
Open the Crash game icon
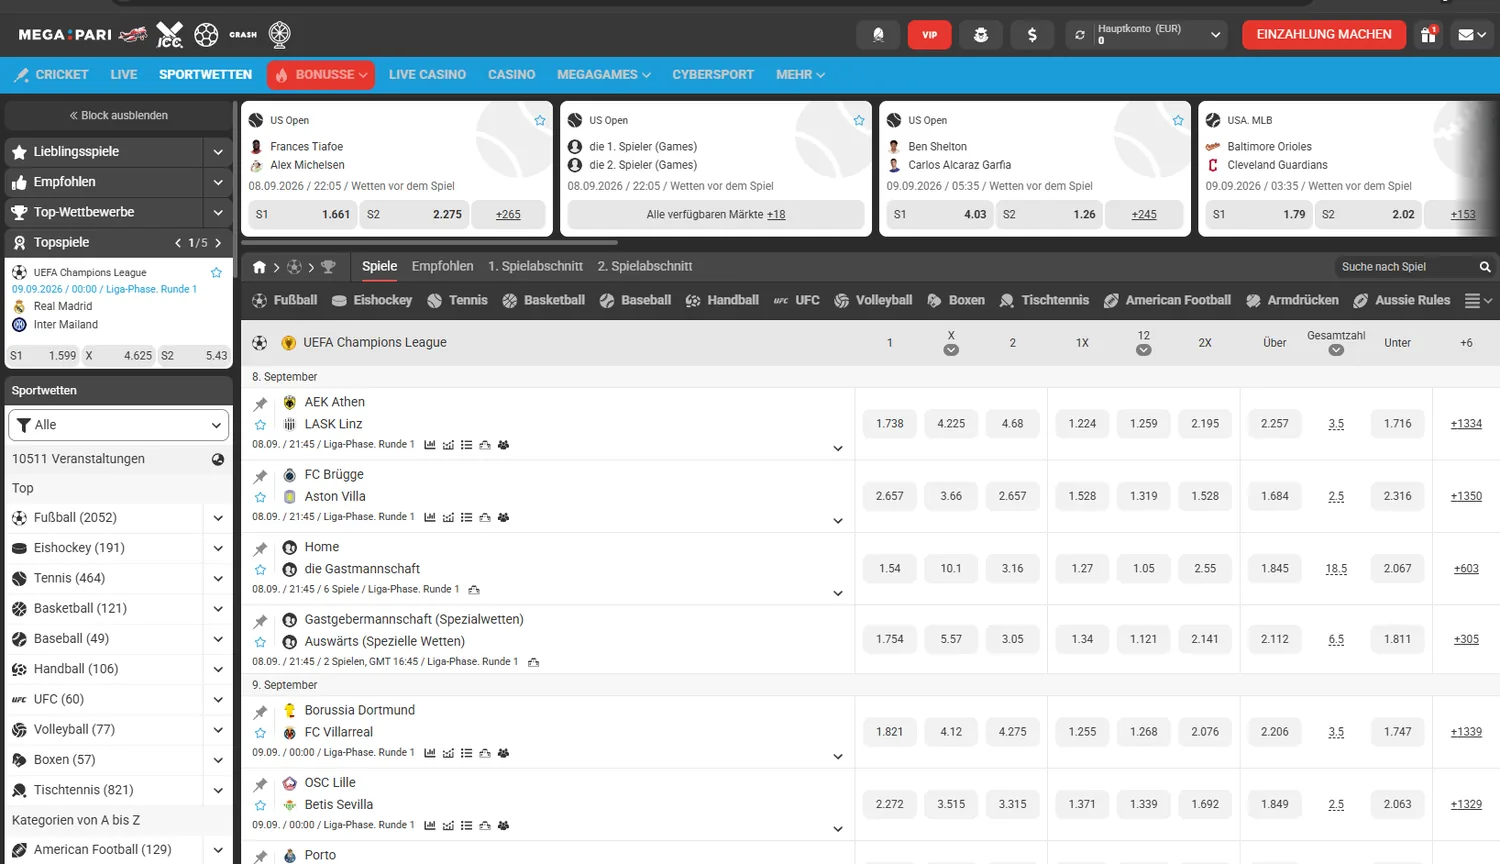pyautogui.click(x=243, y=35)
